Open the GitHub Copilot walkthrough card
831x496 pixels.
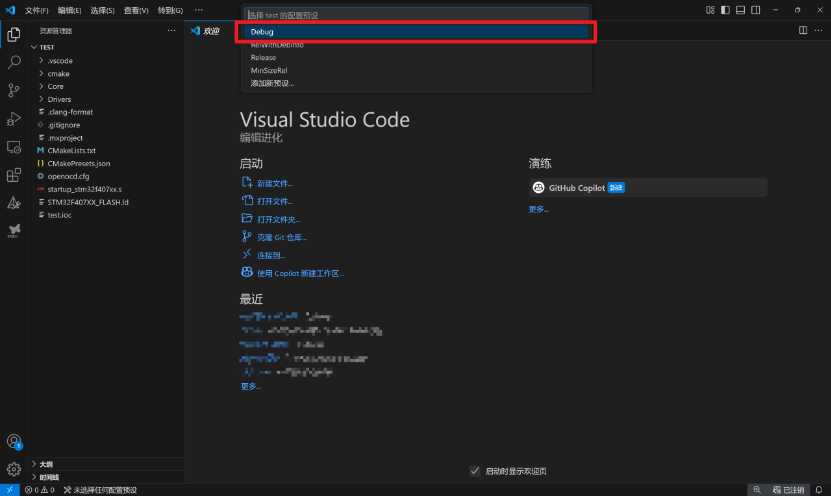tap(648, 188)
